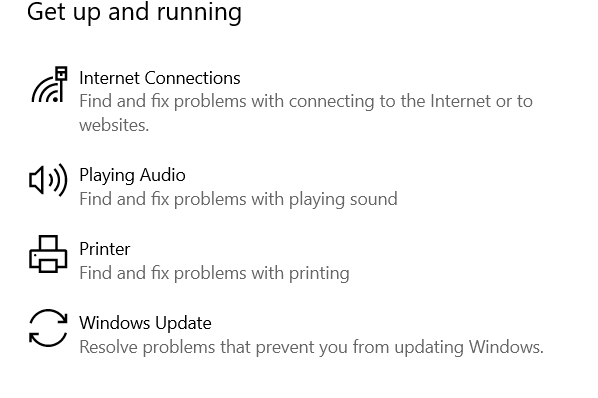Click 'Find and fix problems with playing sound'
The image size is (598, 398).
point(238,199)
